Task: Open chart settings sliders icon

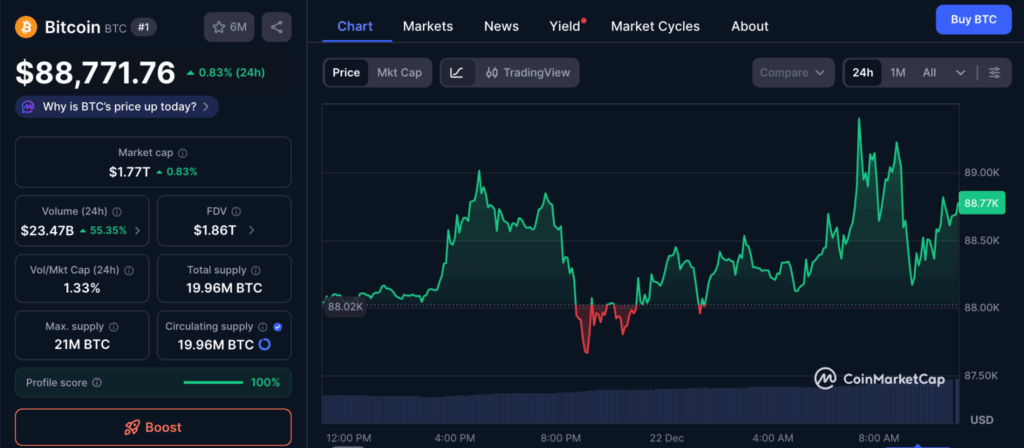Action: point(994,73)
